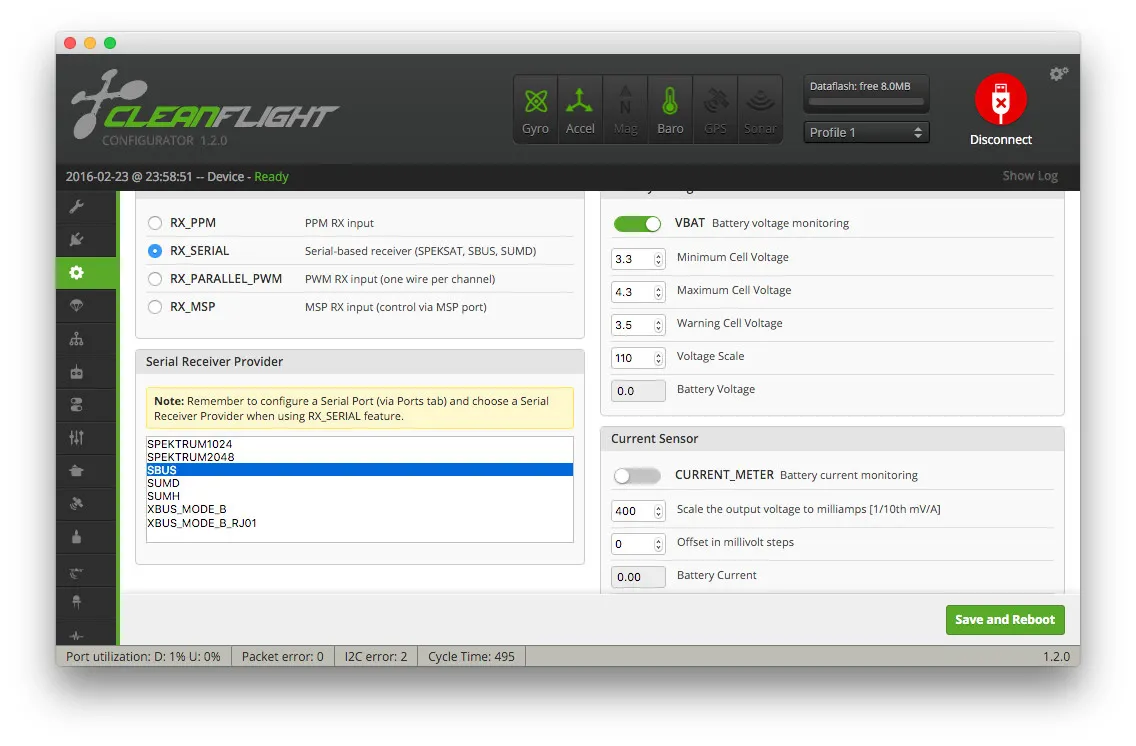Click the Voltage Scale stepper arrows
1136x746 pixels.
[x=658, y=358]
